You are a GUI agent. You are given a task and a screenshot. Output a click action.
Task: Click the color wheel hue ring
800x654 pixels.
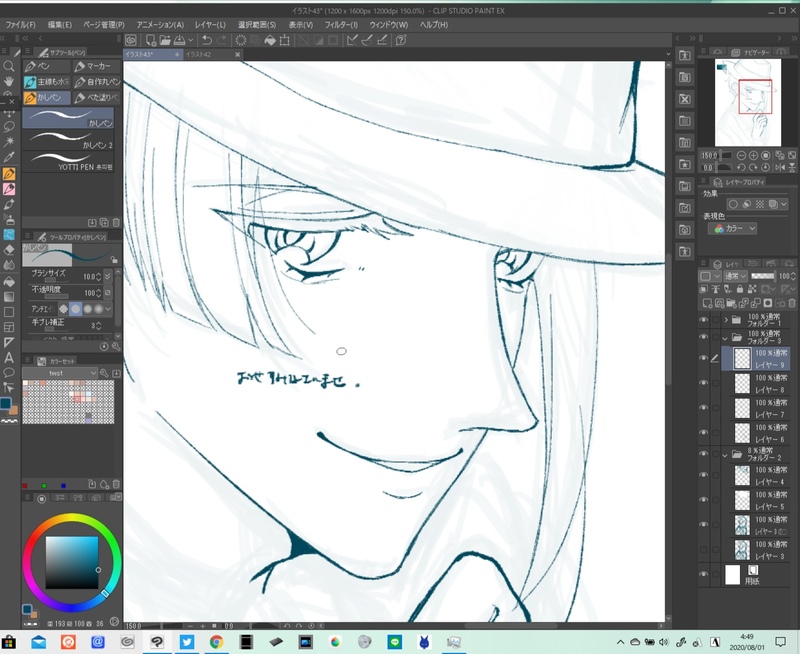point(72,518)
